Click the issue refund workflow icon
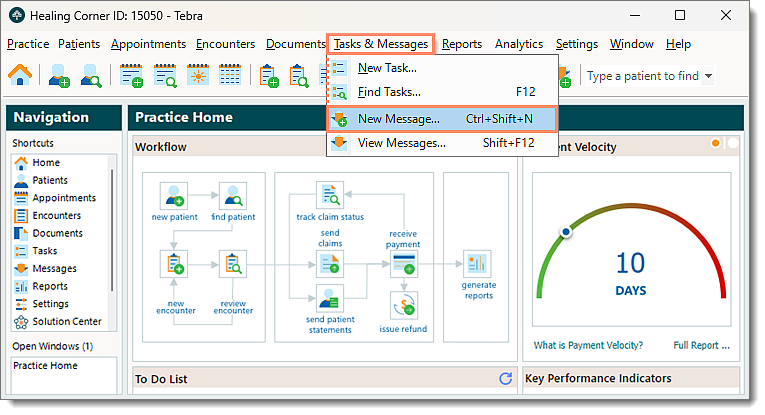 tap(403, 305)
